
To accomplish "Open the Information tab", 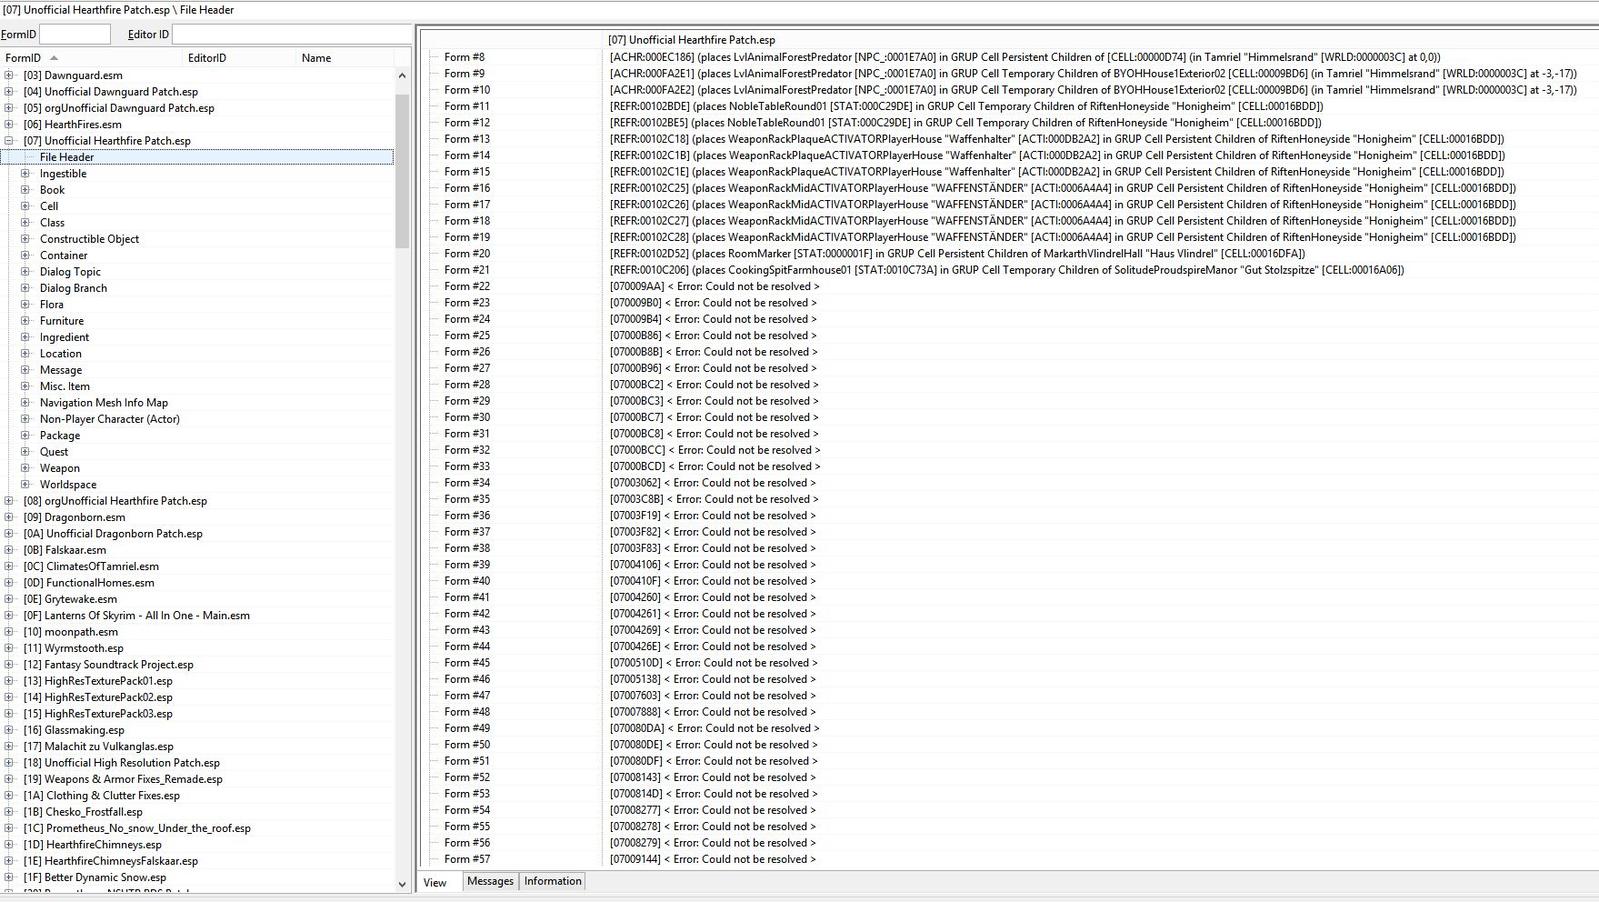I will (552, 881).
